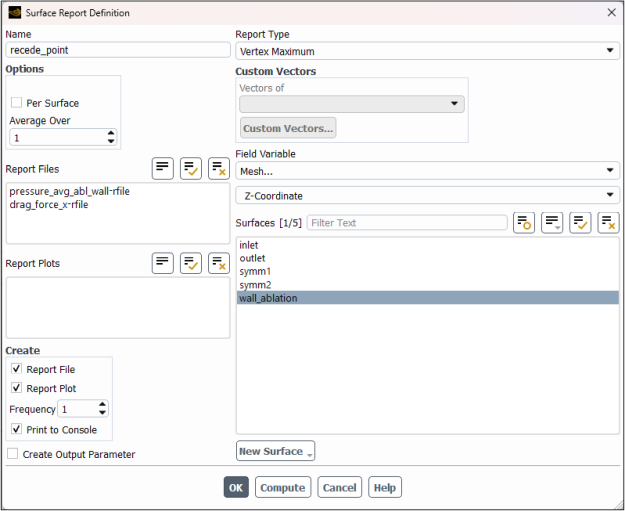This screenshot has height=511, width=625.
Task: Toggle Create Output Parameter checkbox
Action: click(13, 454)
